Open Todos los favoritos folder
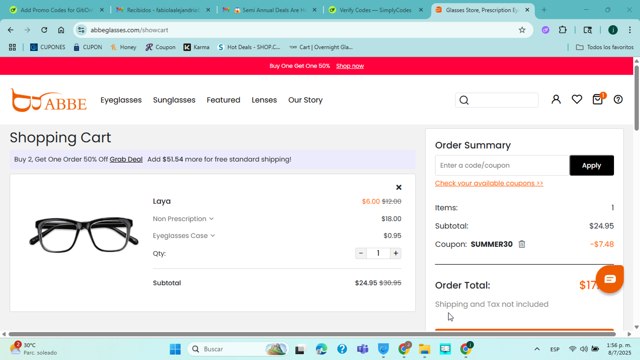Viewport: 640px width, 360px height. (604, 47)
